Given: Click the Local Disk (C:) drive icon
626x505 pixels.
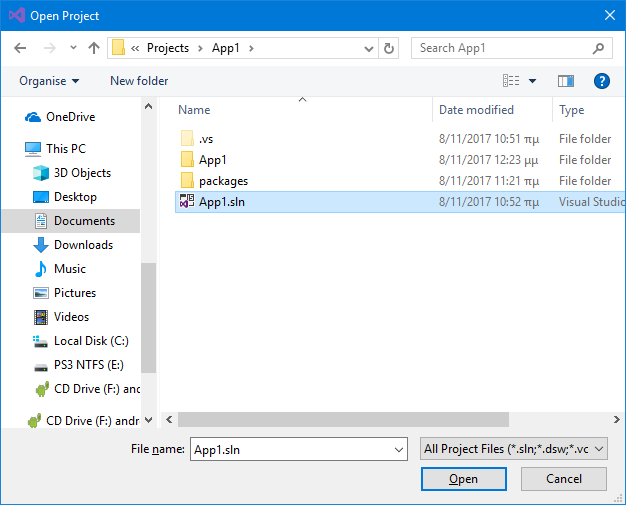Looking at the screenshot, I should click(x=41, y=341).
